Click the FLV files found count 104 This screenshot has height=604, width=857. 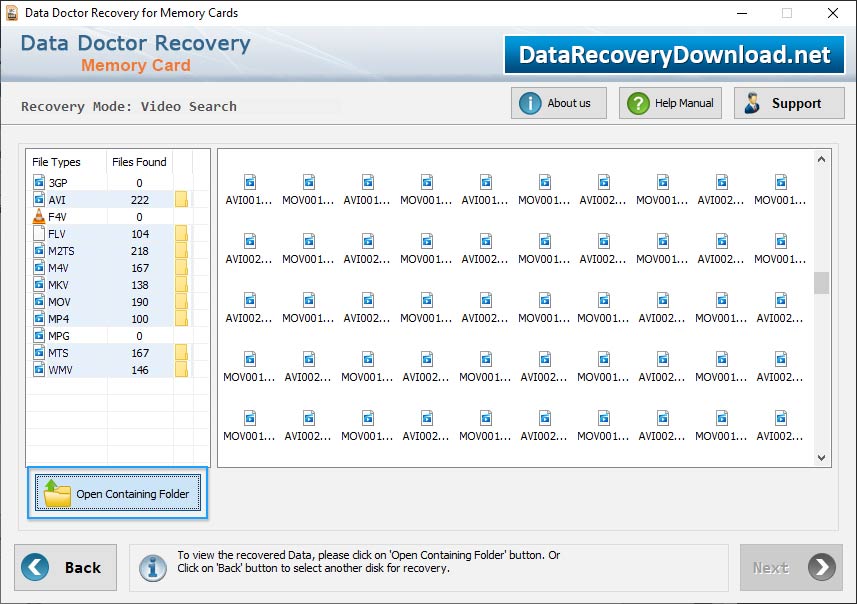click(140, 234)
